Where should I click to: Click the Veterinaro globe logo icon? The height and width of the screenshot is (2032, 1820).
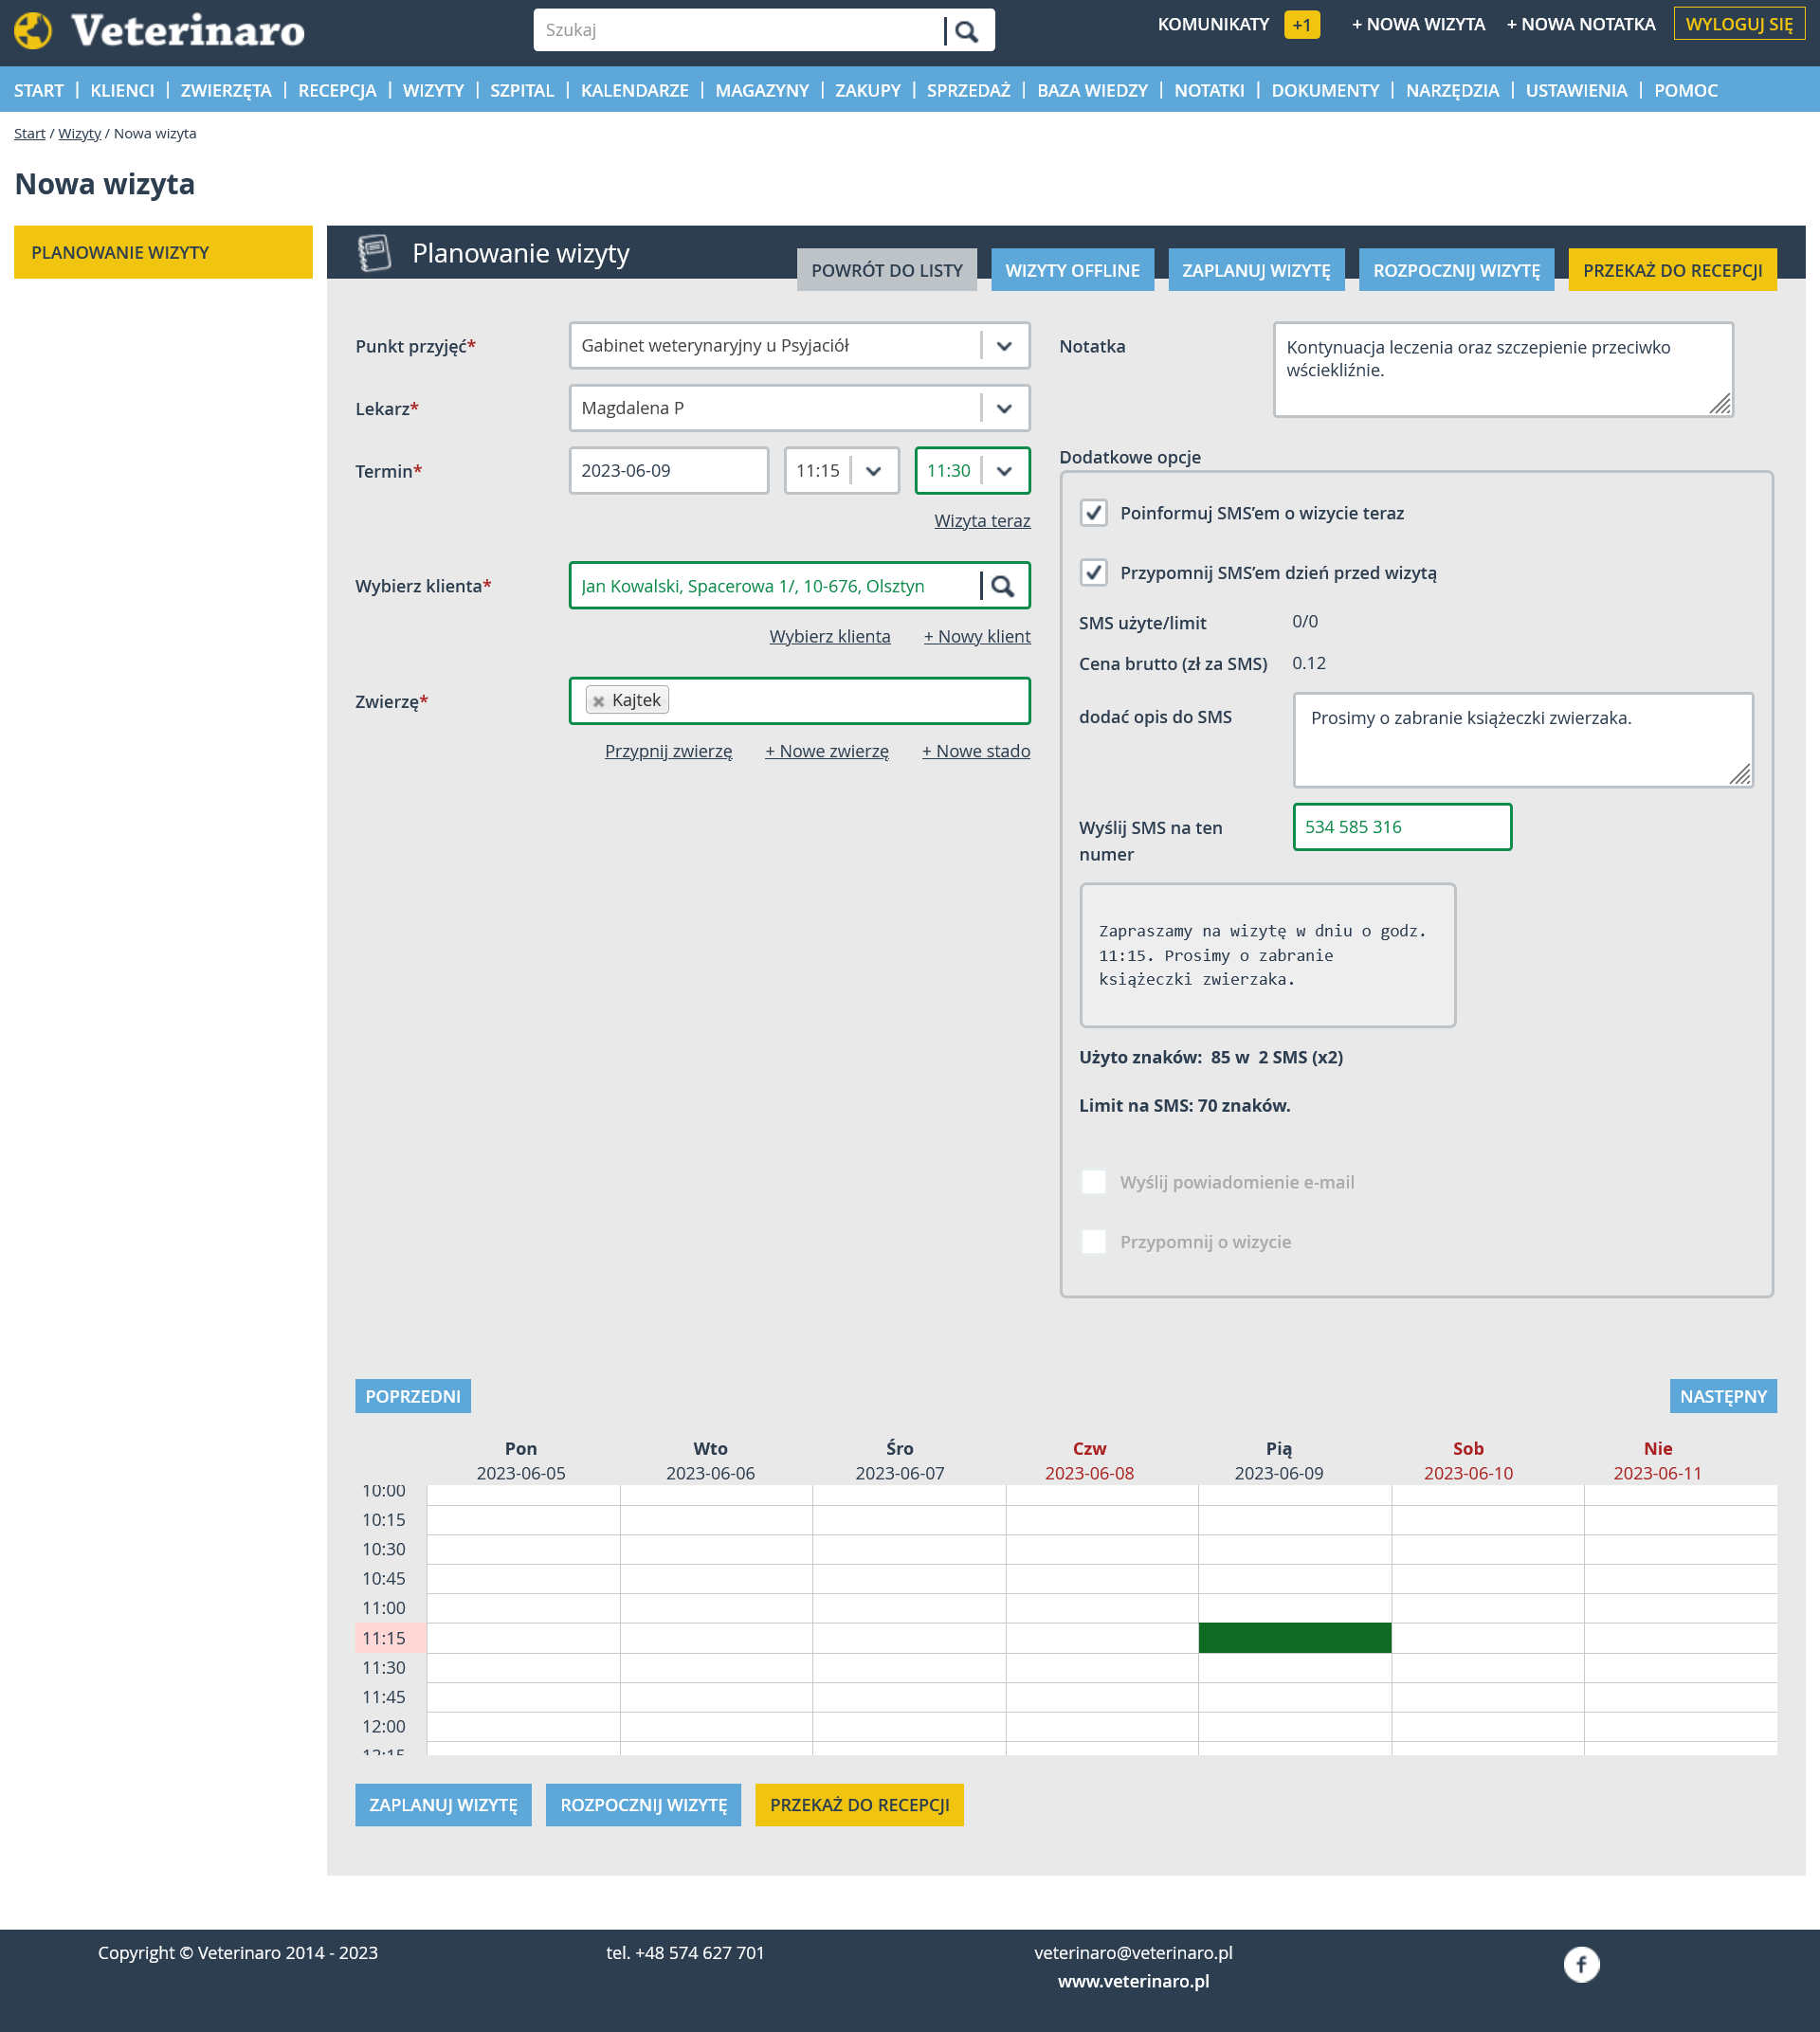33,30
